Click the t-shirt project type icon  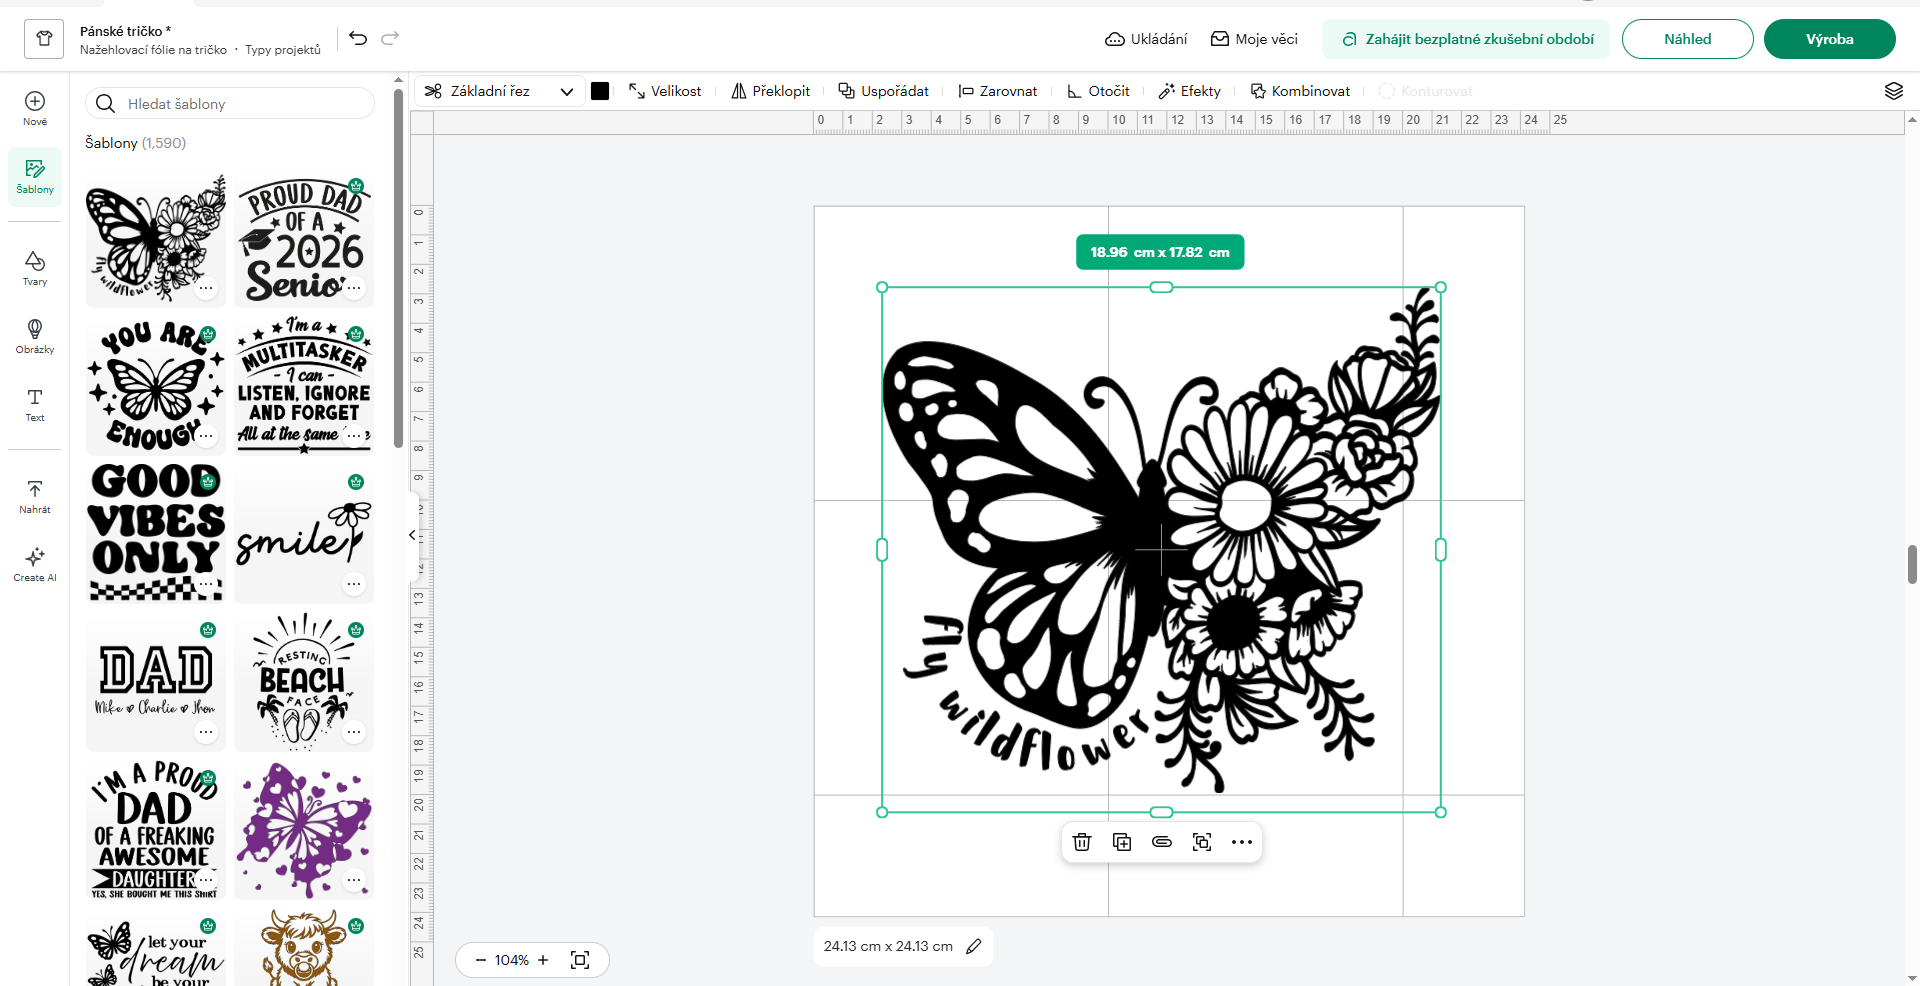(x=44, y=39)
